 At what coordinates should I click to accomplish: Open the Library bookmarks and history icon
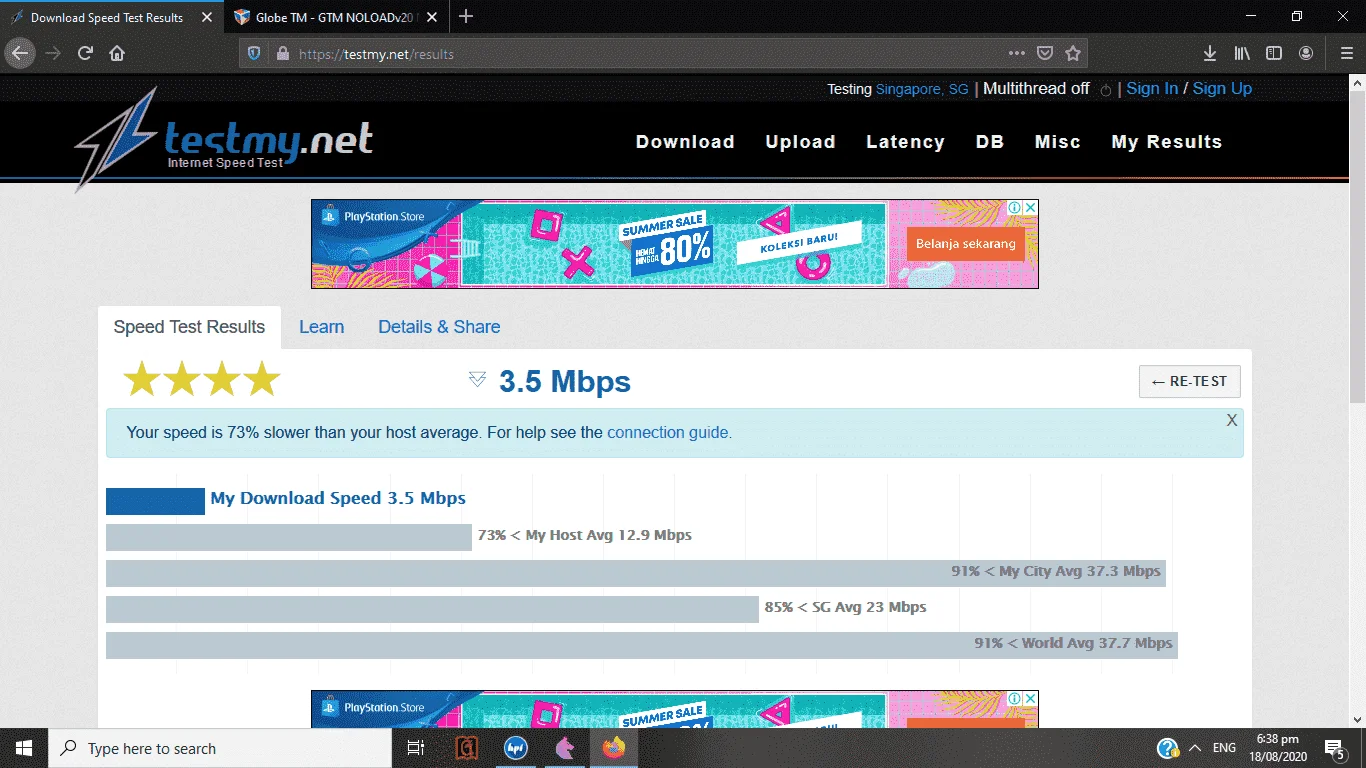pos(1242,53)
